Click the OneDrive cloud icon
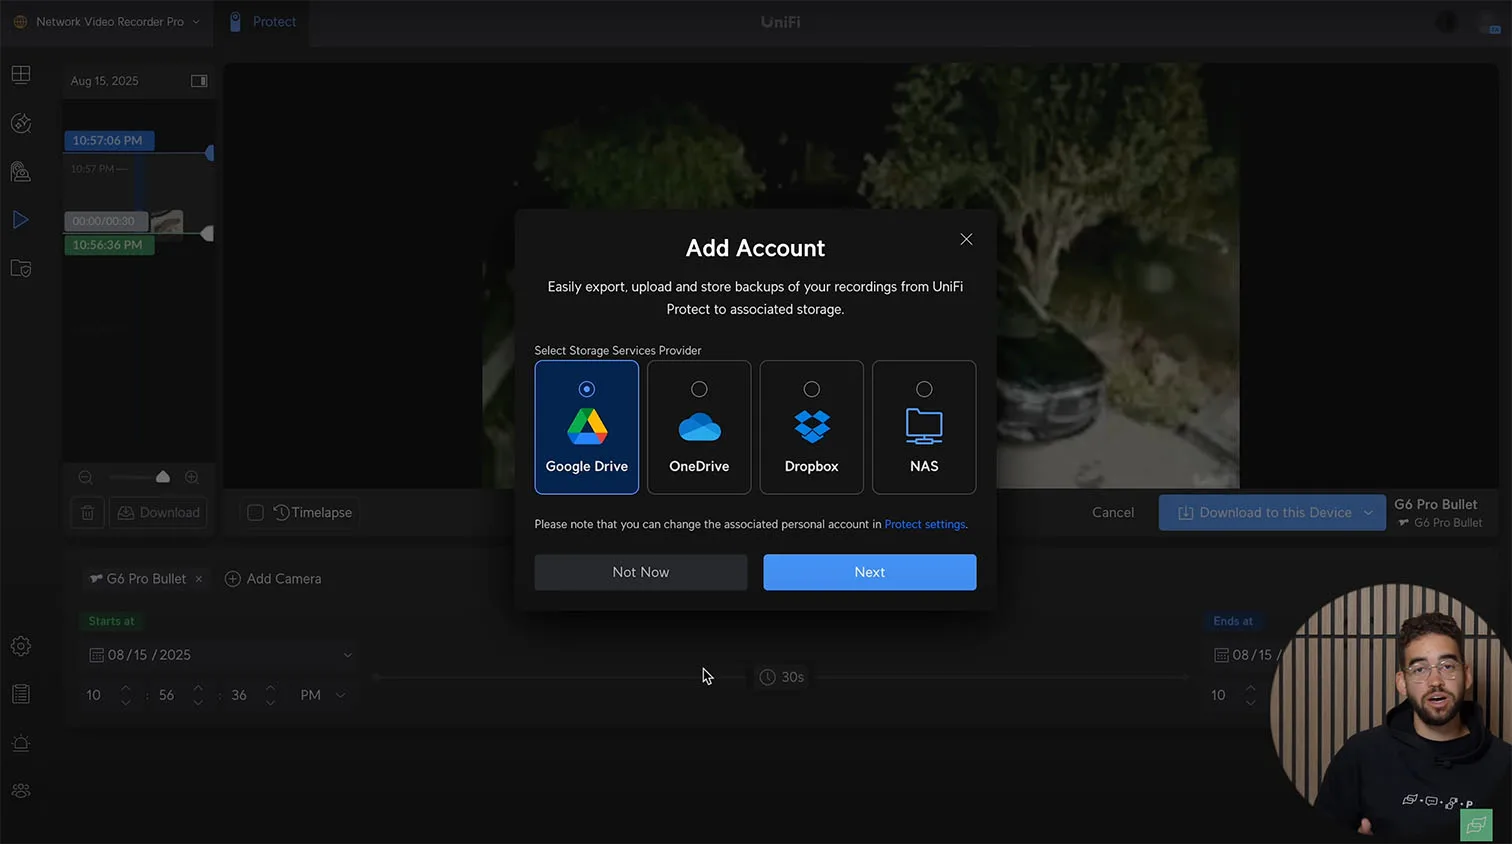1512x844 pixels. pyautogui.click(x=699, y=427)
